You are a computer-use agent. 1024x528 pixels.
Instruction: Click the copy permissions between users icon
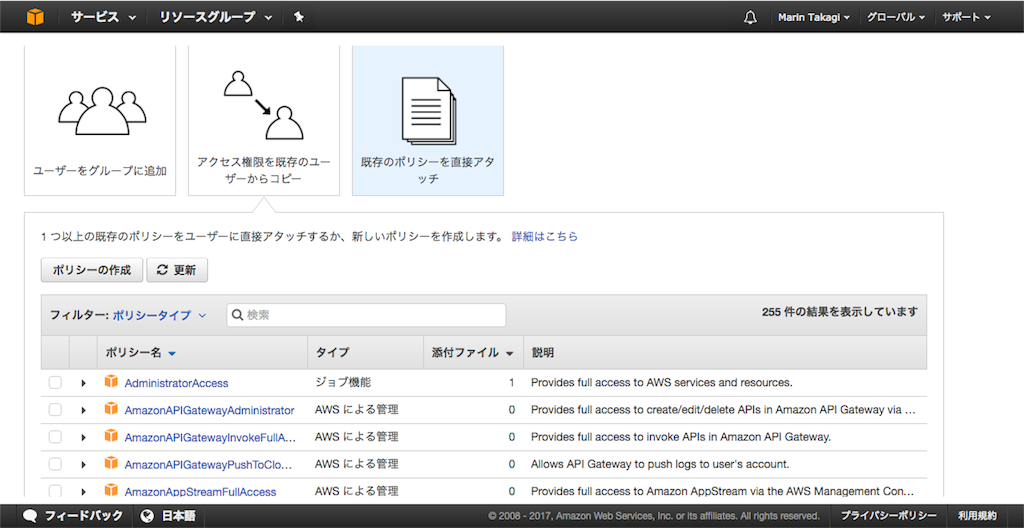[263, 104]
